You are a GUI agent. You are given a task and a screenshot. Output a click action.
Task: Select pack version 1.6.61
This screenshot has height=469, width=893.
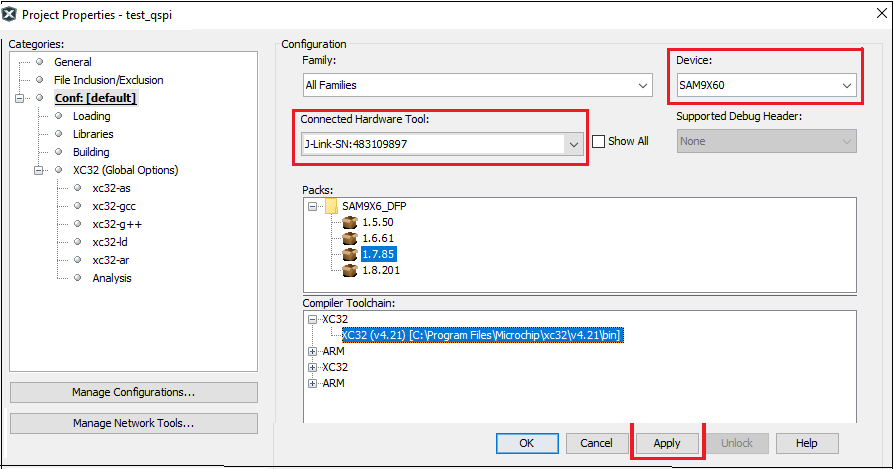378,238
